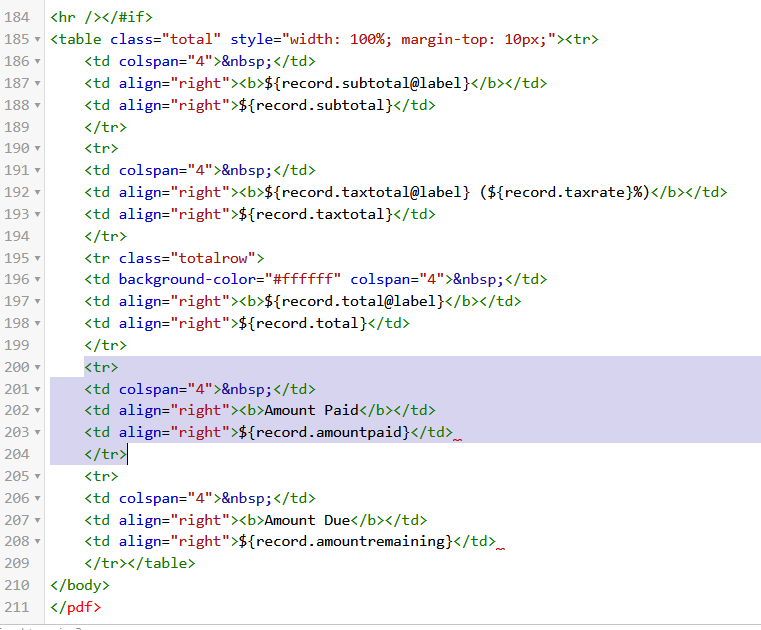This screenshot has width=761, height=630.
Task: Click the '<tr>' tag on line 200
Action: point(101,367)
